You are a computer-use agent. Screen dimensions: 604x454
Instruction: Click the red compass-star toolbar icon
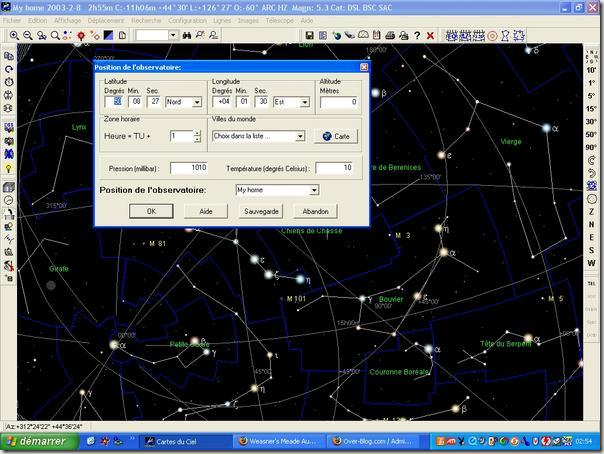pyautogui.click(x=81, y=36)
